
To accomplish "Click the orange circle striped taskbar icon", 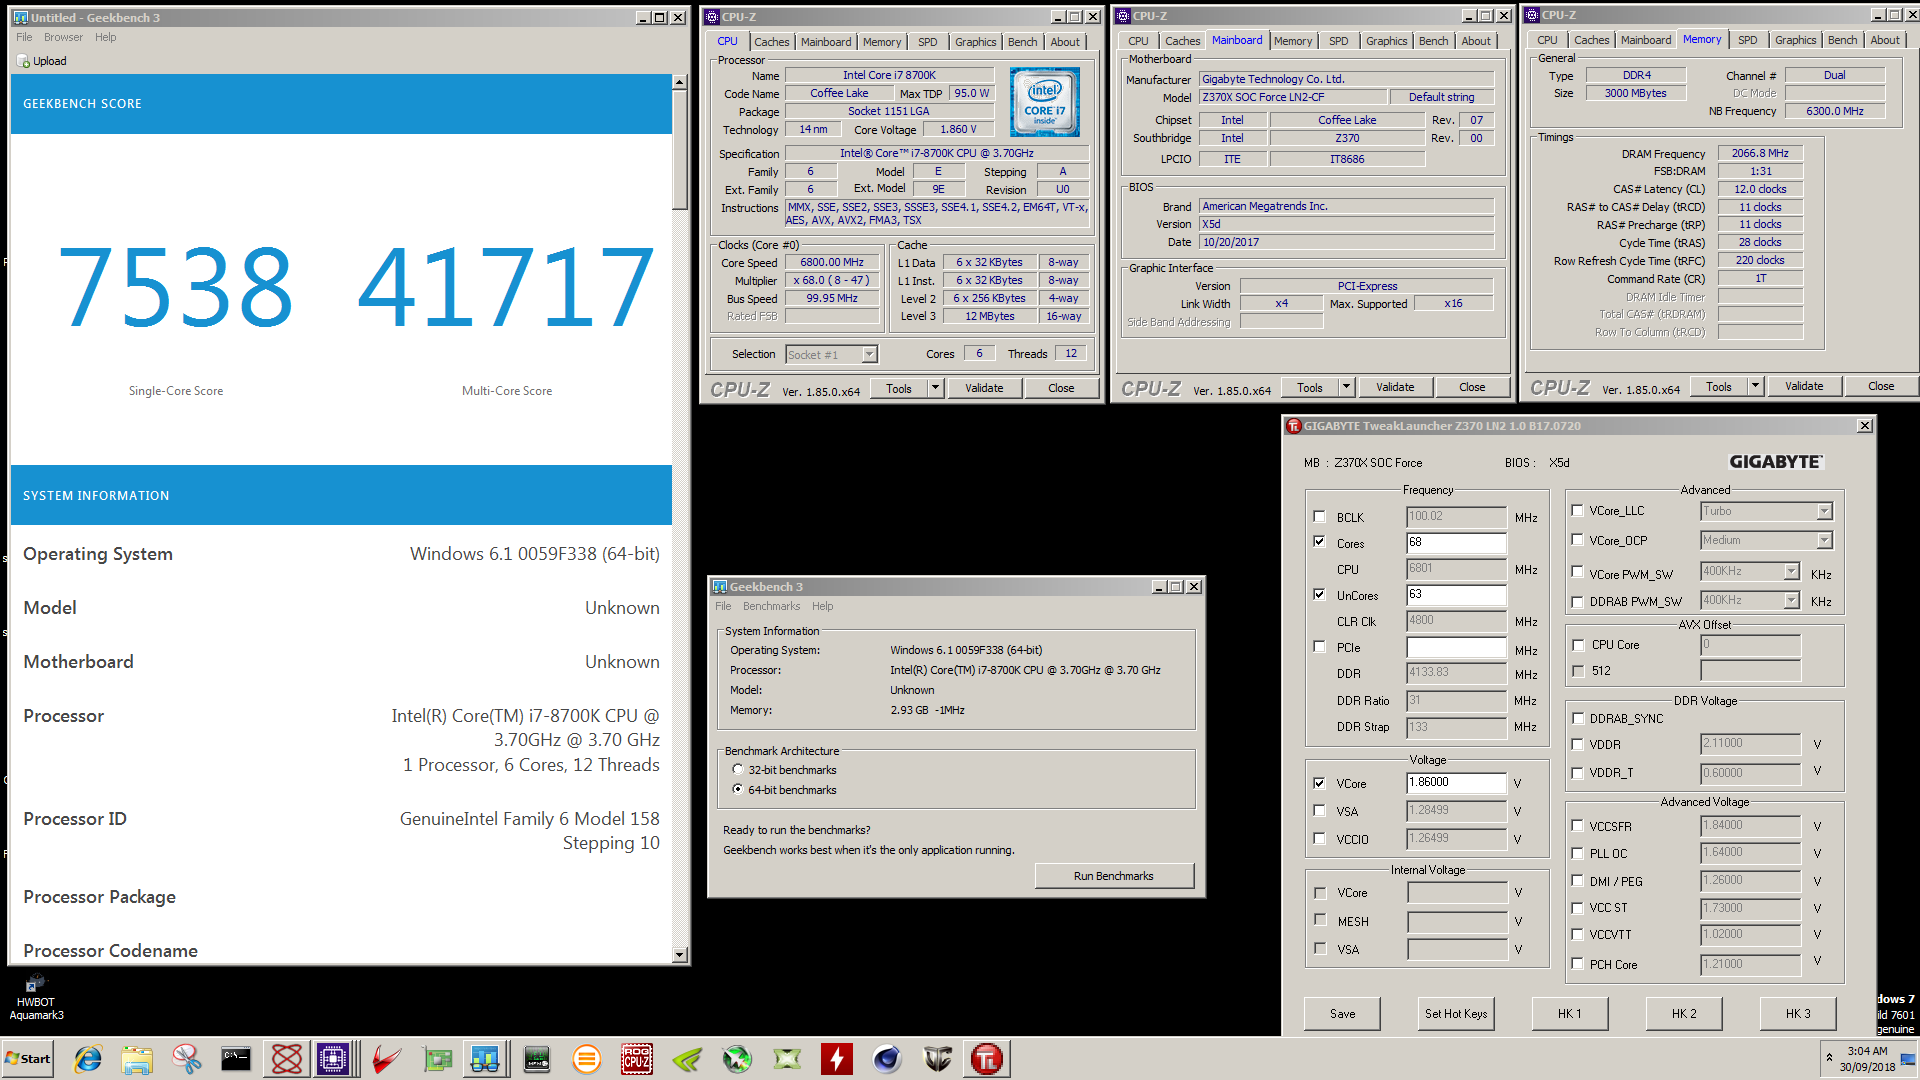I will 587,1059.
